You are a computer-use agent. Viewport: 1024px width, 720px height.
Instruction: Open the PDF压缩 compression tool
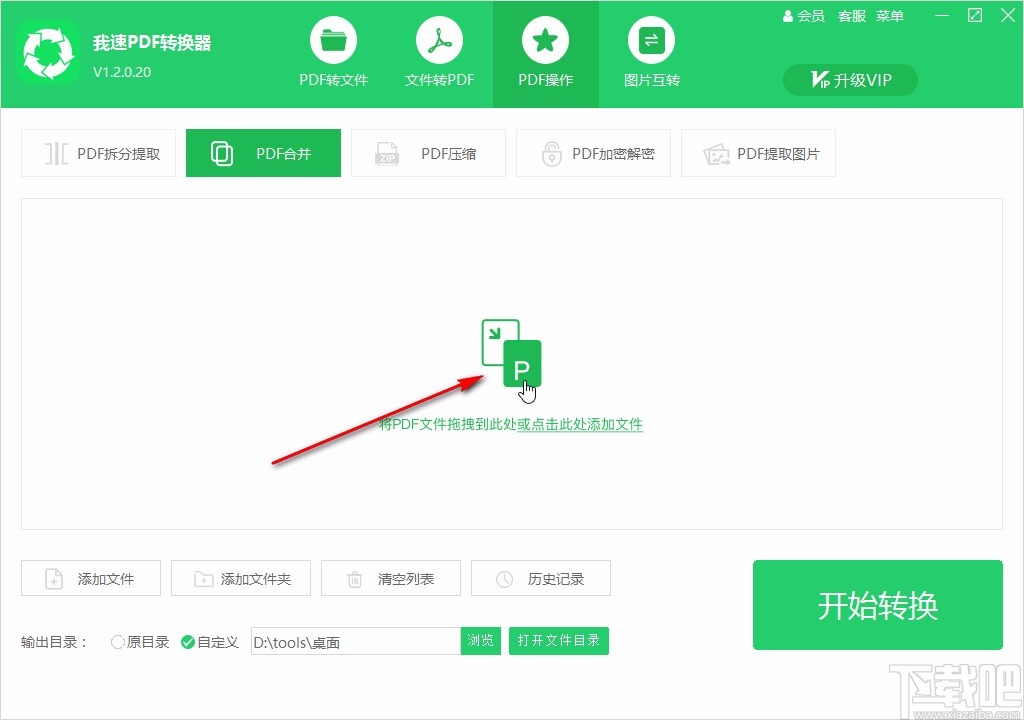[x=428, y=153]
